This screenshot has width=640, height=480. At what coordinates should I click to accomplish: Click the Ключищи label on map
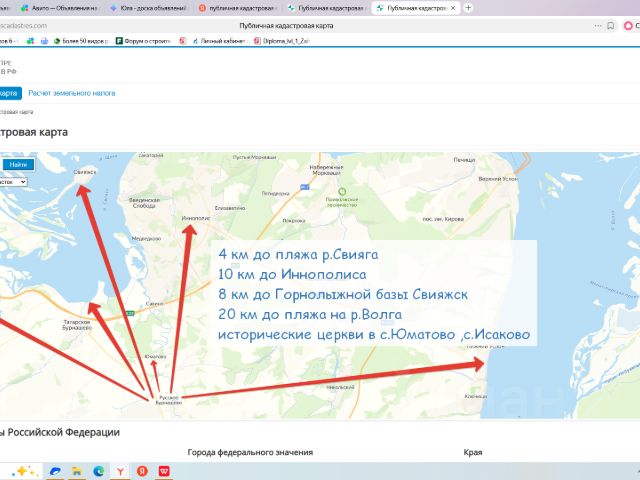point(476,396)
